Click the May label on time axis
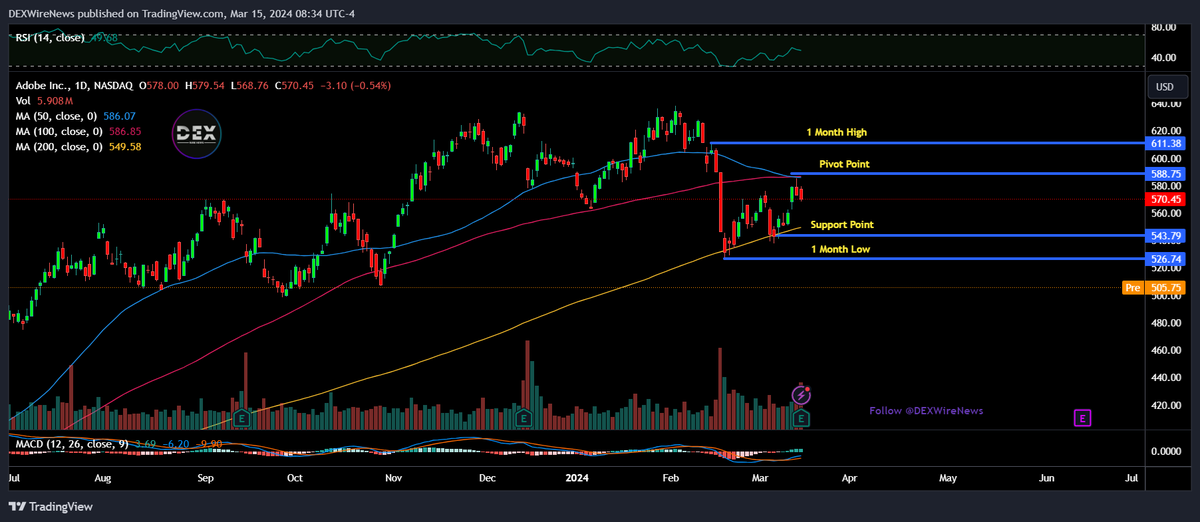Screen dimensions: 1200x522 point(948,479)
